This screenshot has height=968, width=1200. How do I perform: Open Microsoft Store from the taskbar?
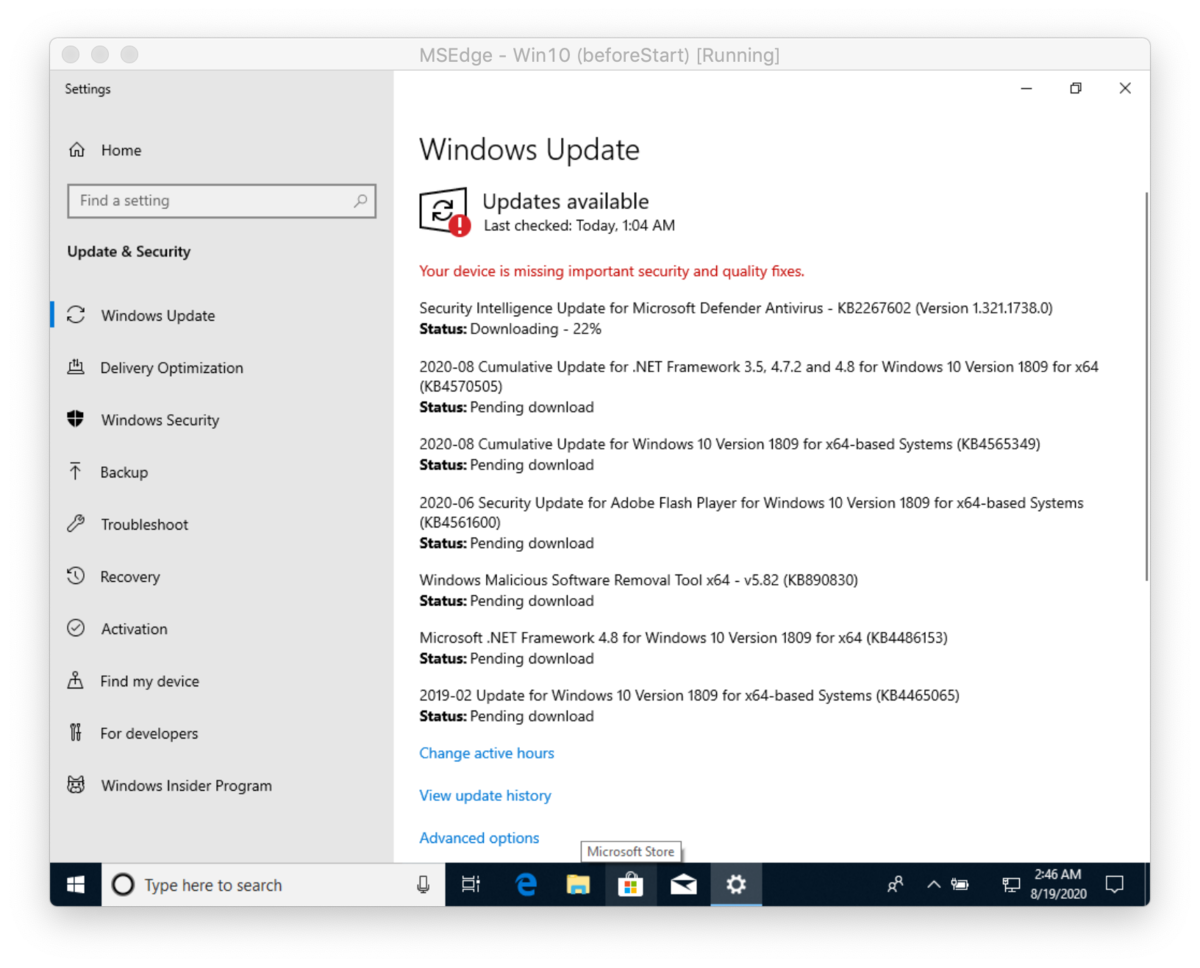pos(631,885)
